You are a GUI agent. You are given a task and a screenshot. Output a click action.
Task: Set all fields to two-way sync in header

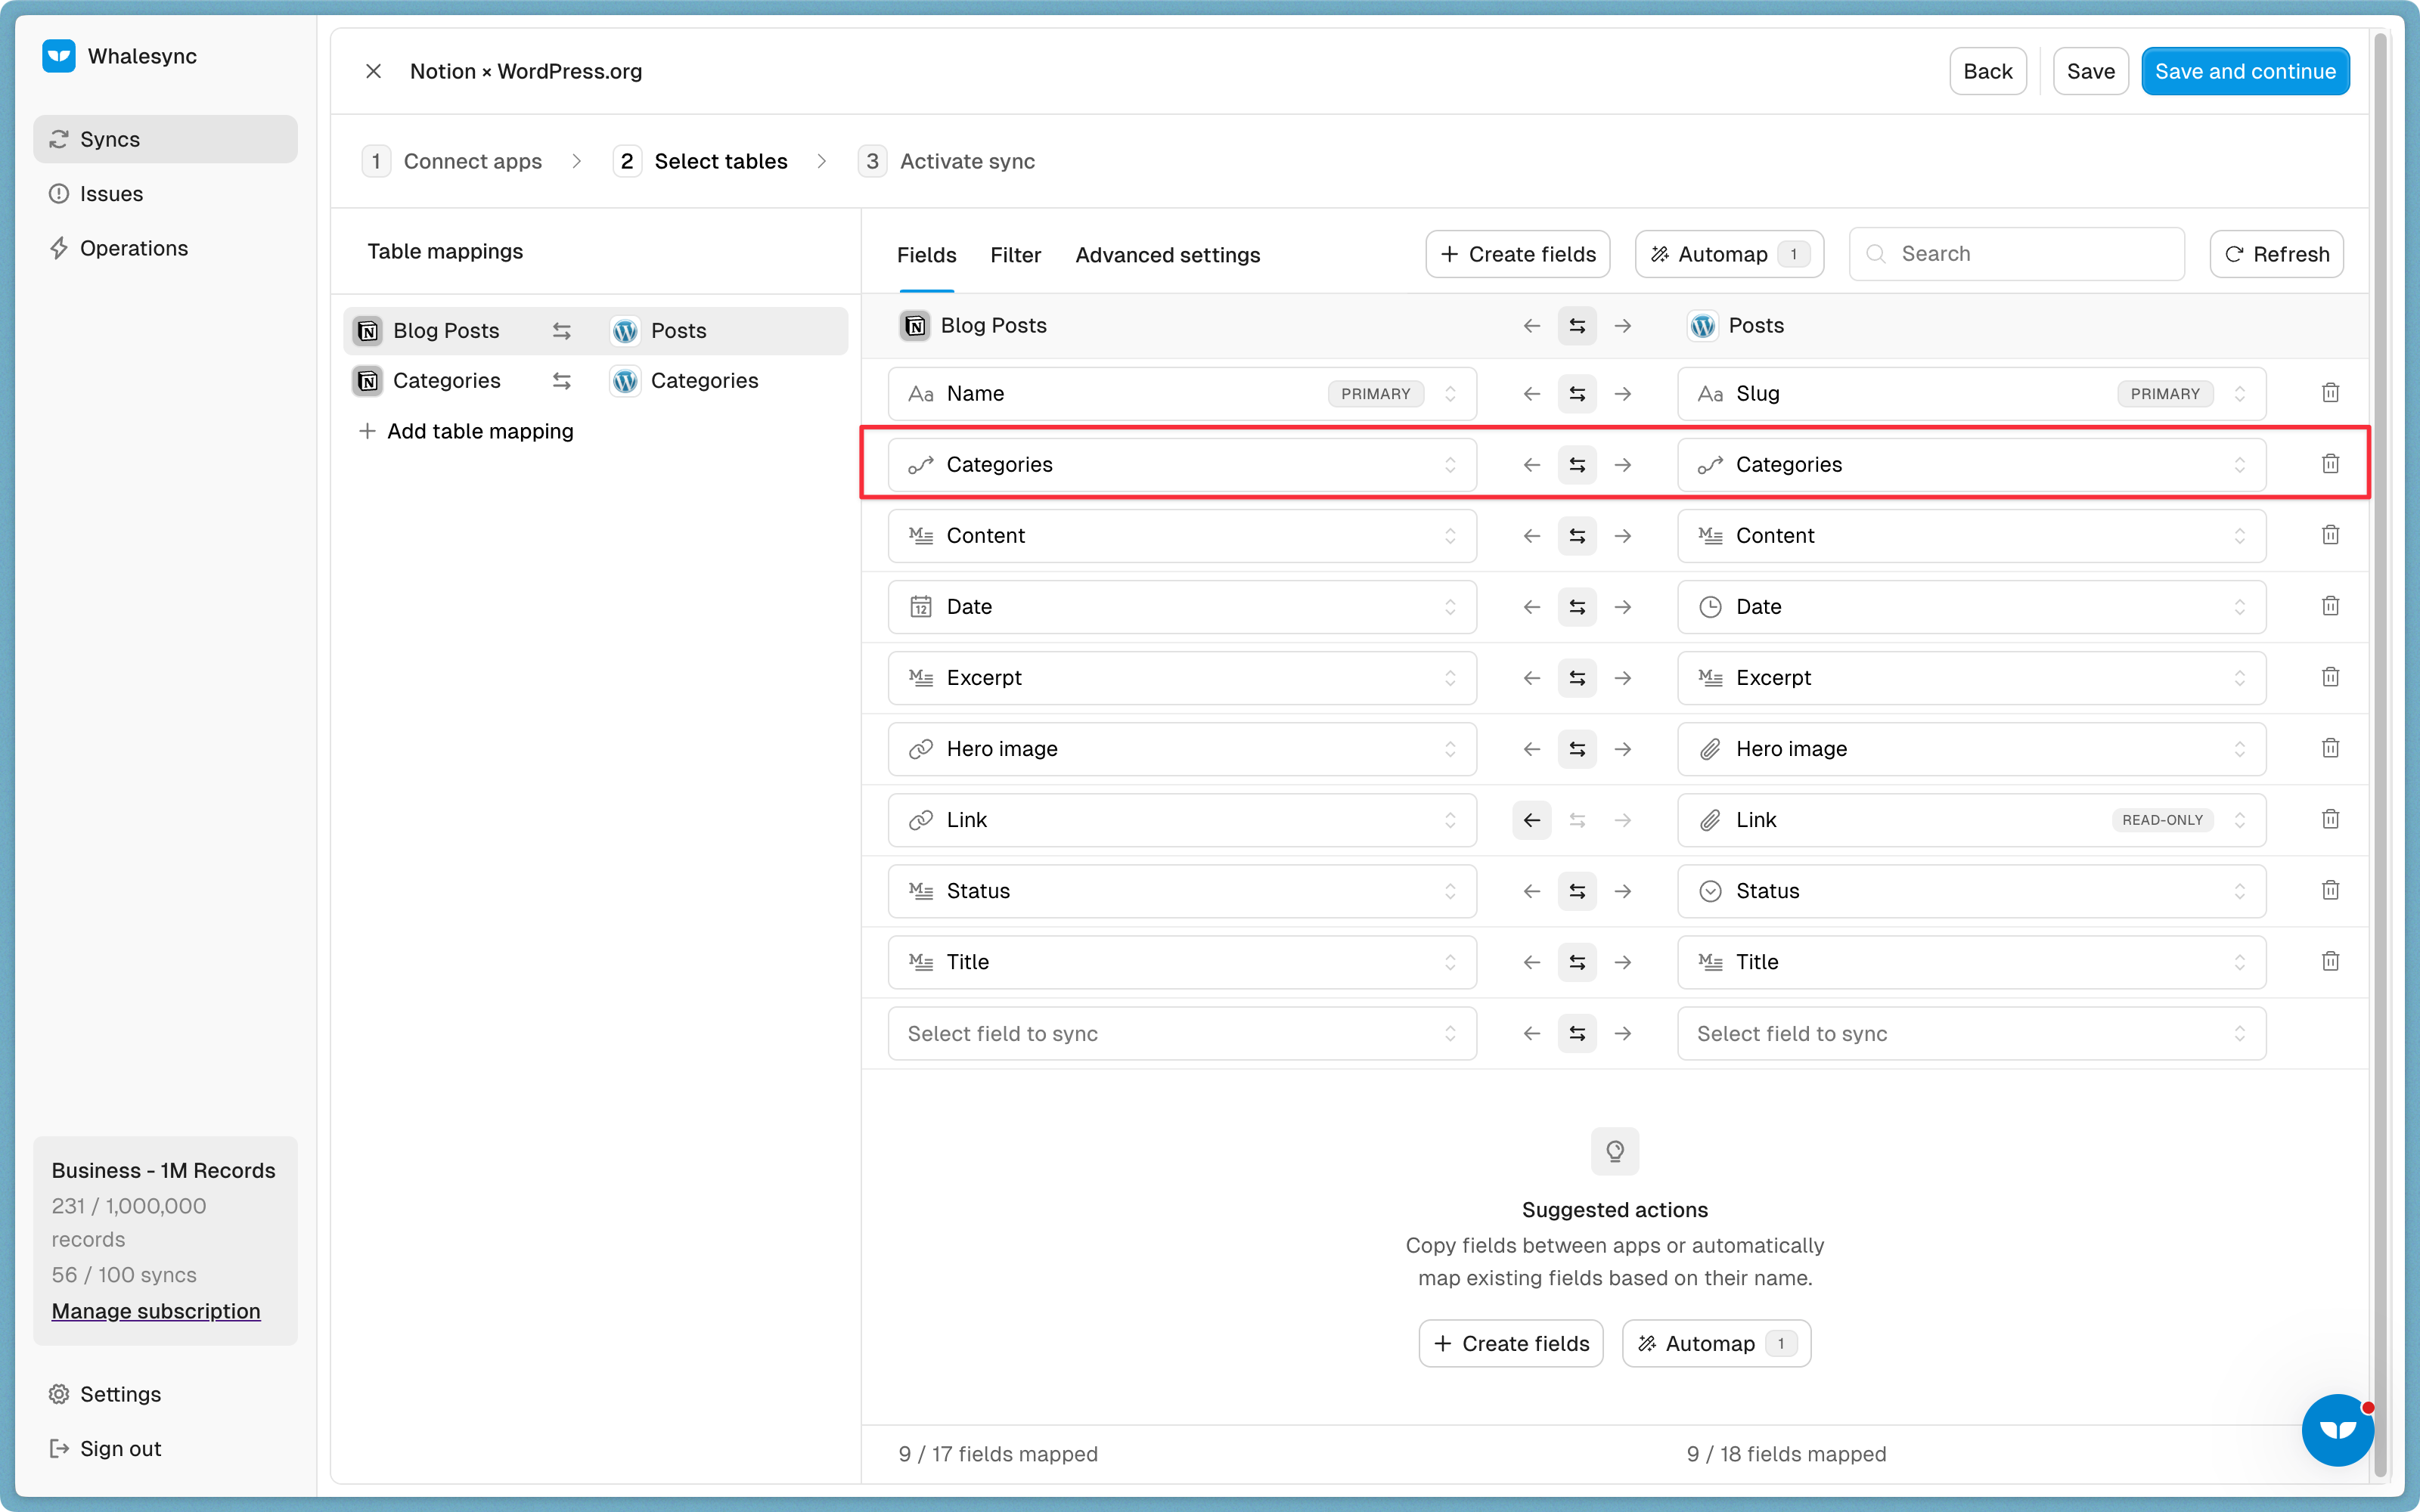click(1577, 326)
